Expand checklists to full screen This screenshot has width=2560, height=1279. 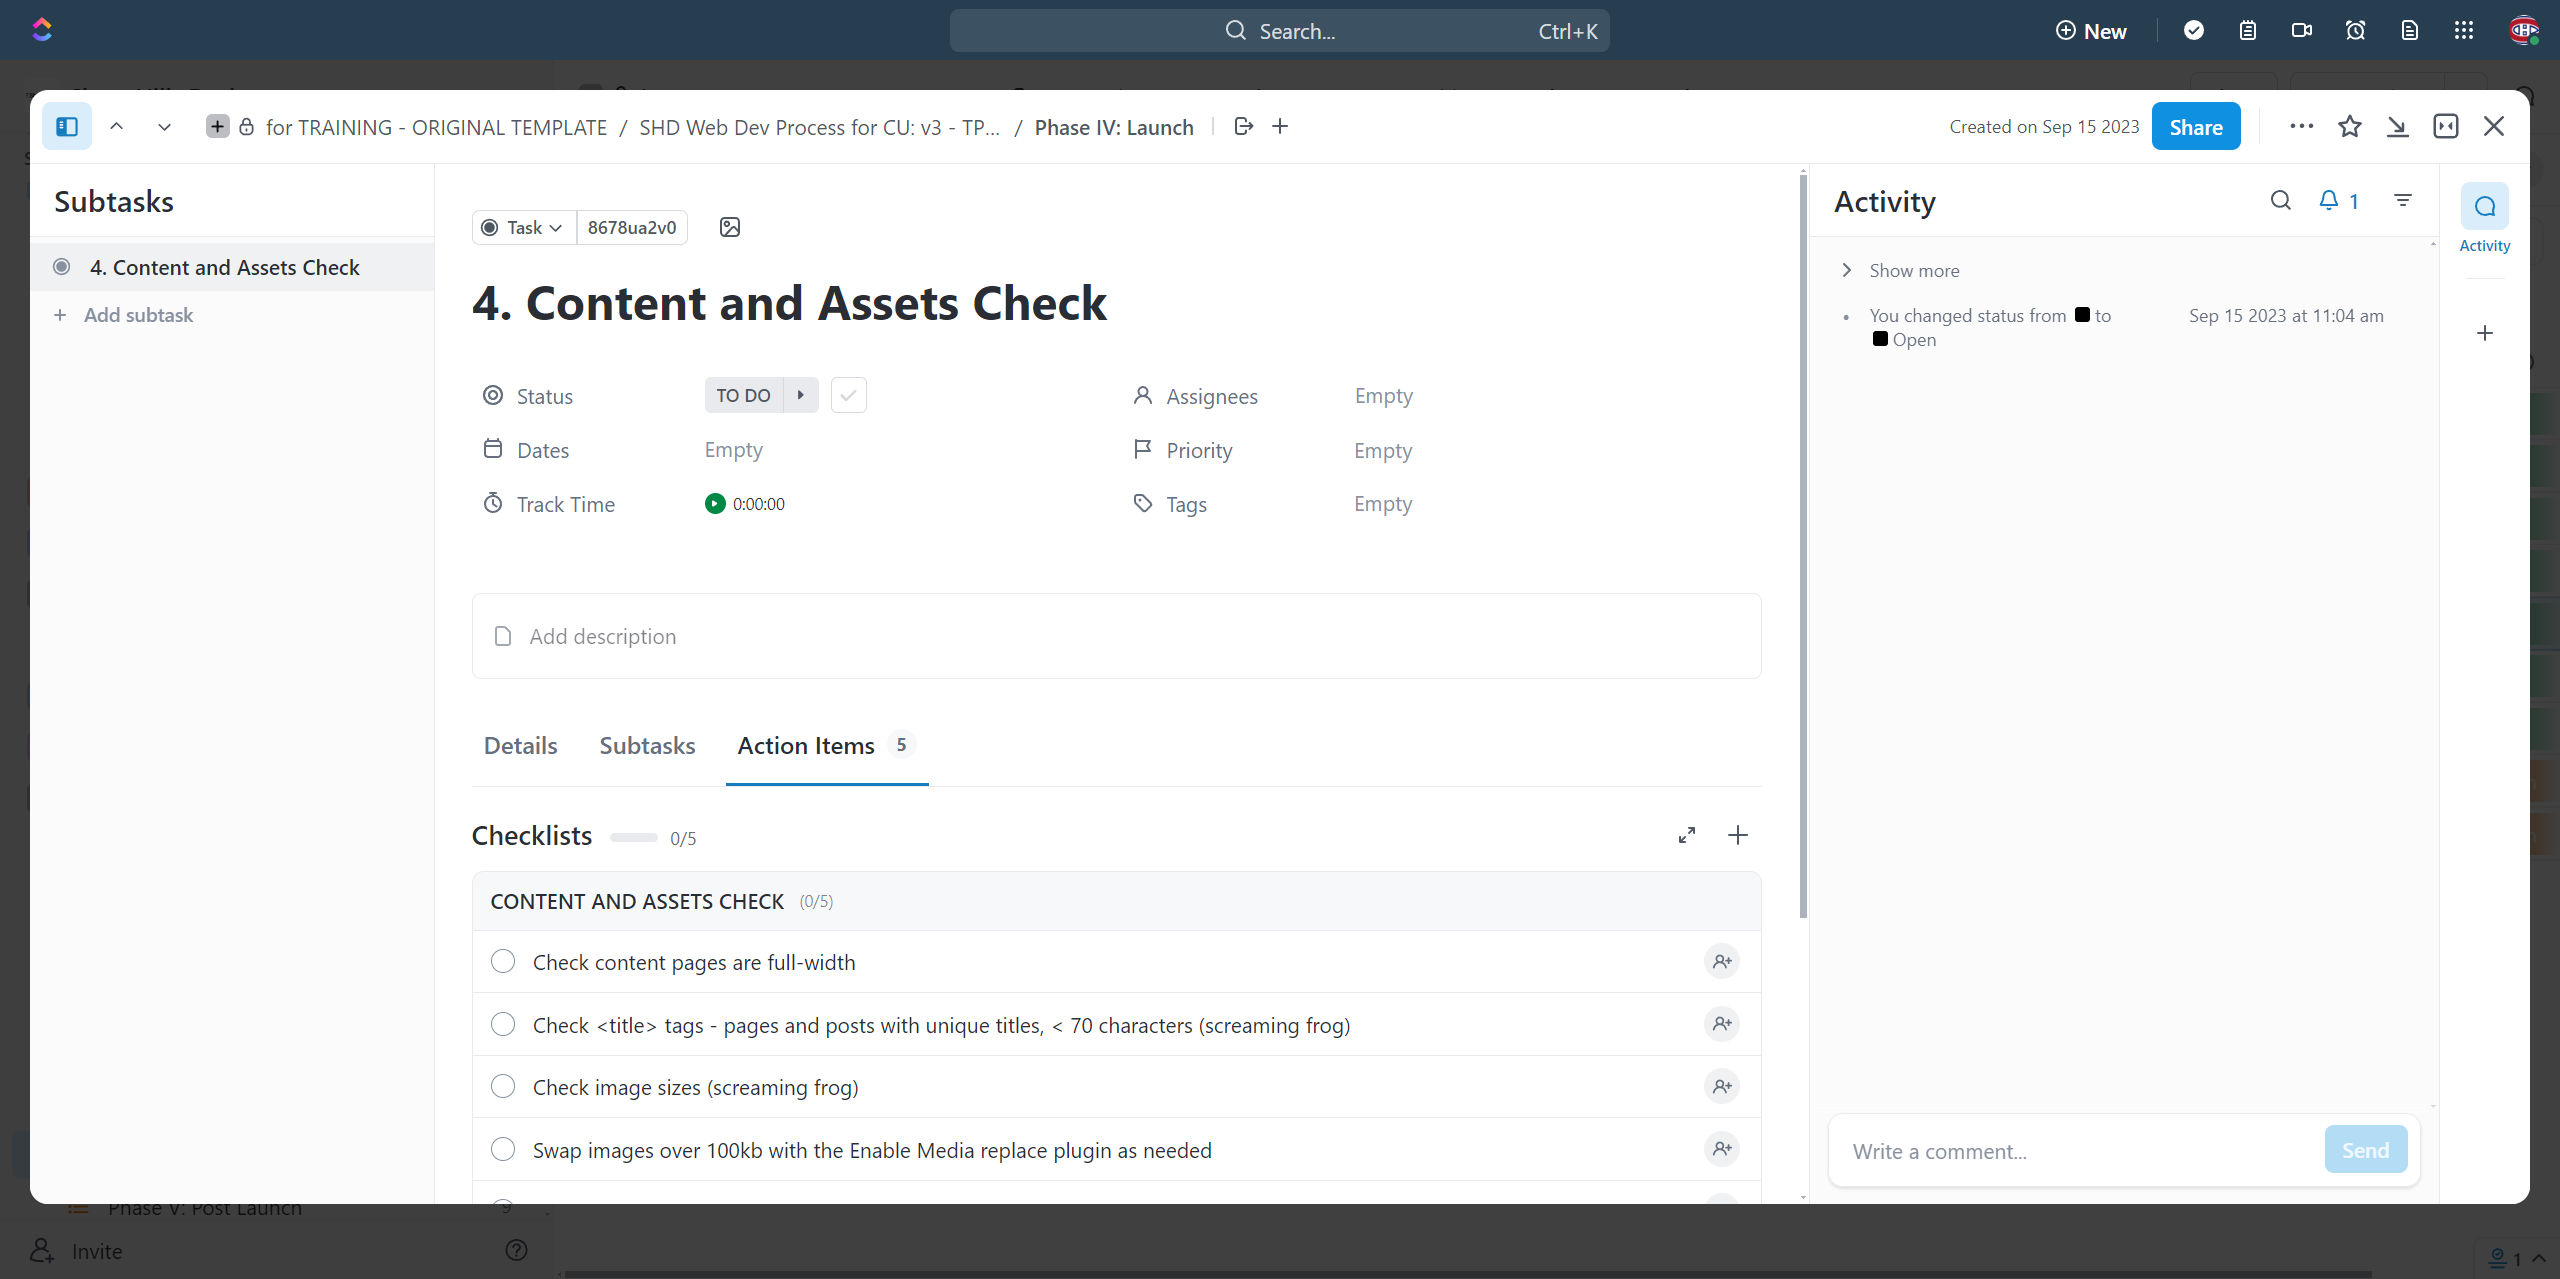(1686, 835)
